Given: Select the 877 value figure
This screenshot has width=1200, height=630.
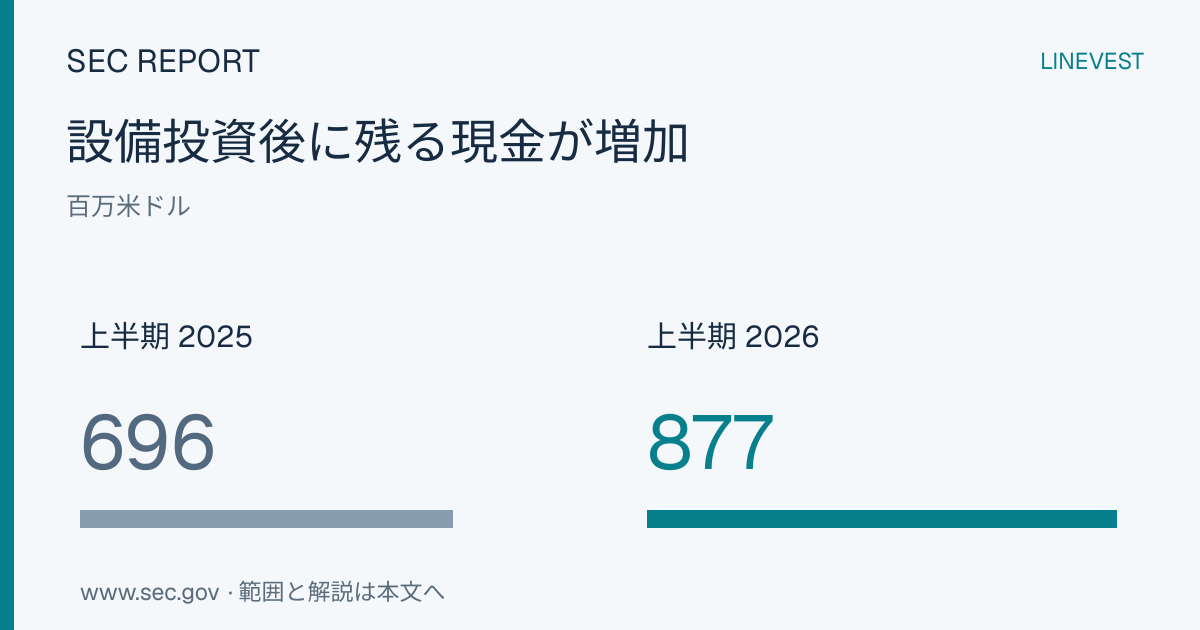Looking at the screenshot, I should tap(711, 443).
